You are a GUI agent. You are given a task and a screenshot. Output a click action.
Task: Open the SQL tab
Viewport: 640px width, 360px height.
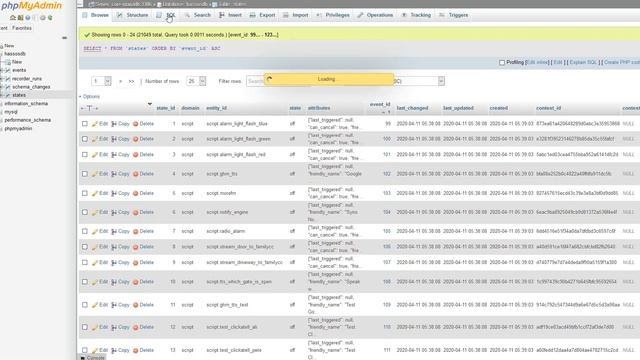coord(166,15)
